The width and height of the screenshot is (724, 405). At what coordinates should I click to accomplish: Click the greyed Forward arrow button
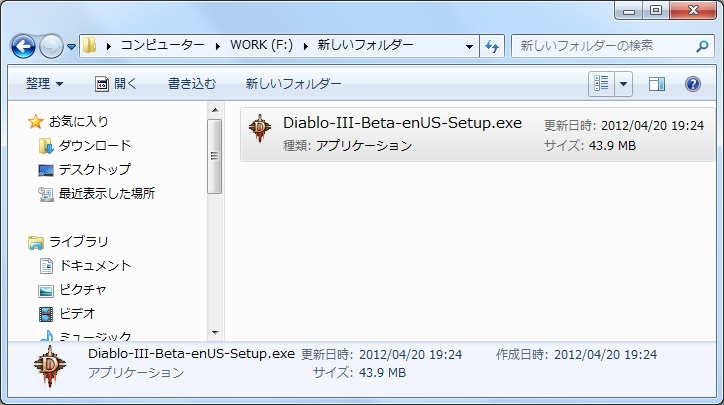[x=51, y=46]
